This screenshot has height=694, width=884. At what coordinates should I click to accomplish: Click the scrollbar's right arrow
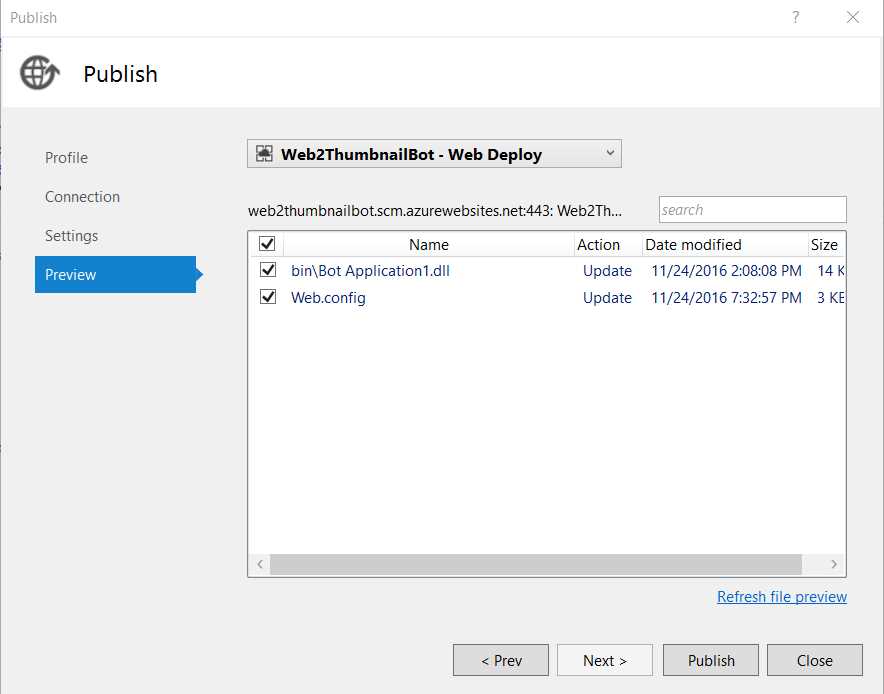[x=834, y=564]
